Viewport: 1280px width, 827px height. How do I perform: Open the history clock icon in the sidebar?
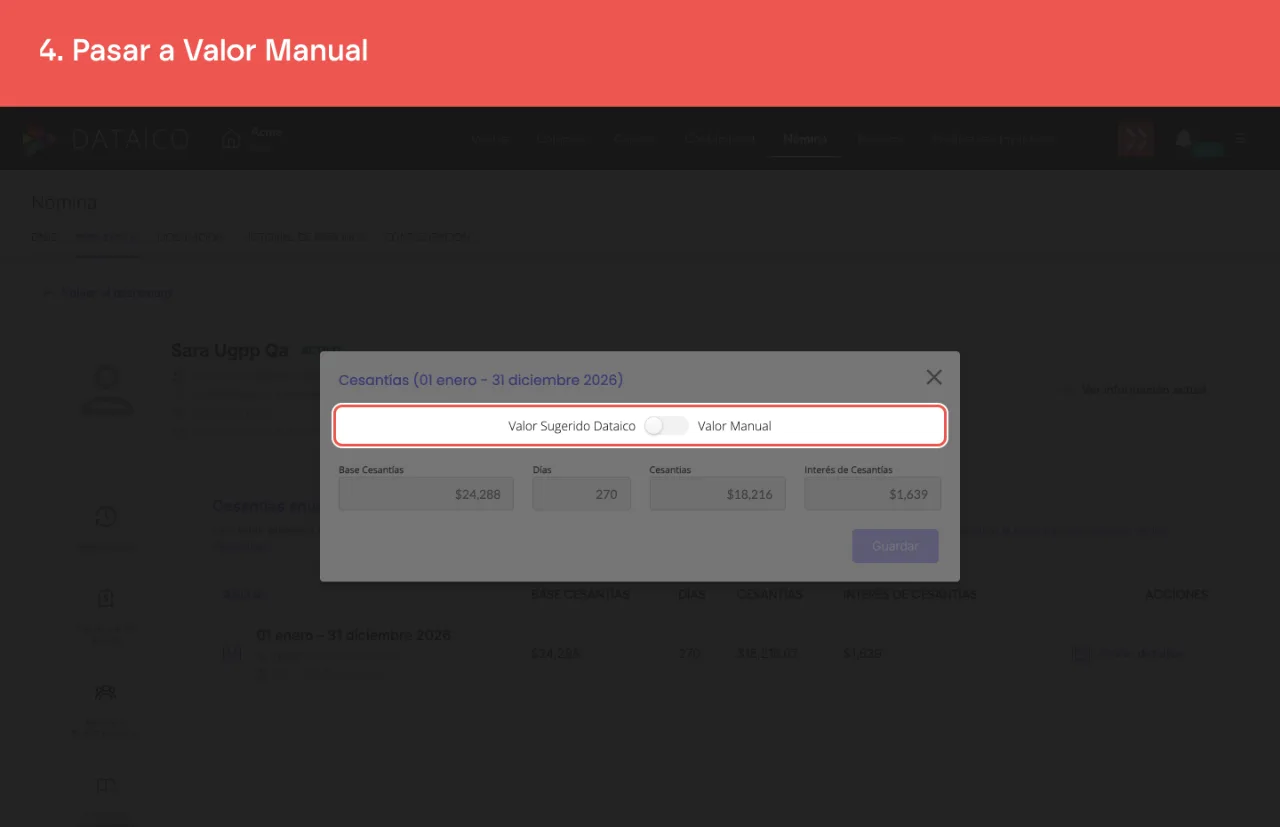point(106,517)
